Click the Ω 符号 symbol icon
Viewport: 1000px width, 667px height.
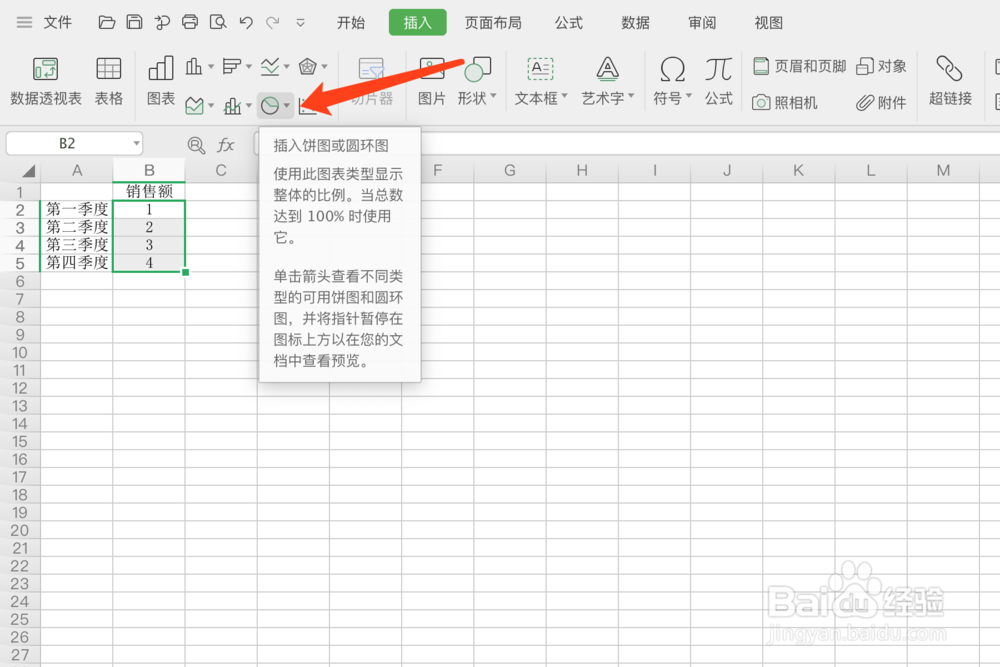pyautogui.click(x=672, y=69)
